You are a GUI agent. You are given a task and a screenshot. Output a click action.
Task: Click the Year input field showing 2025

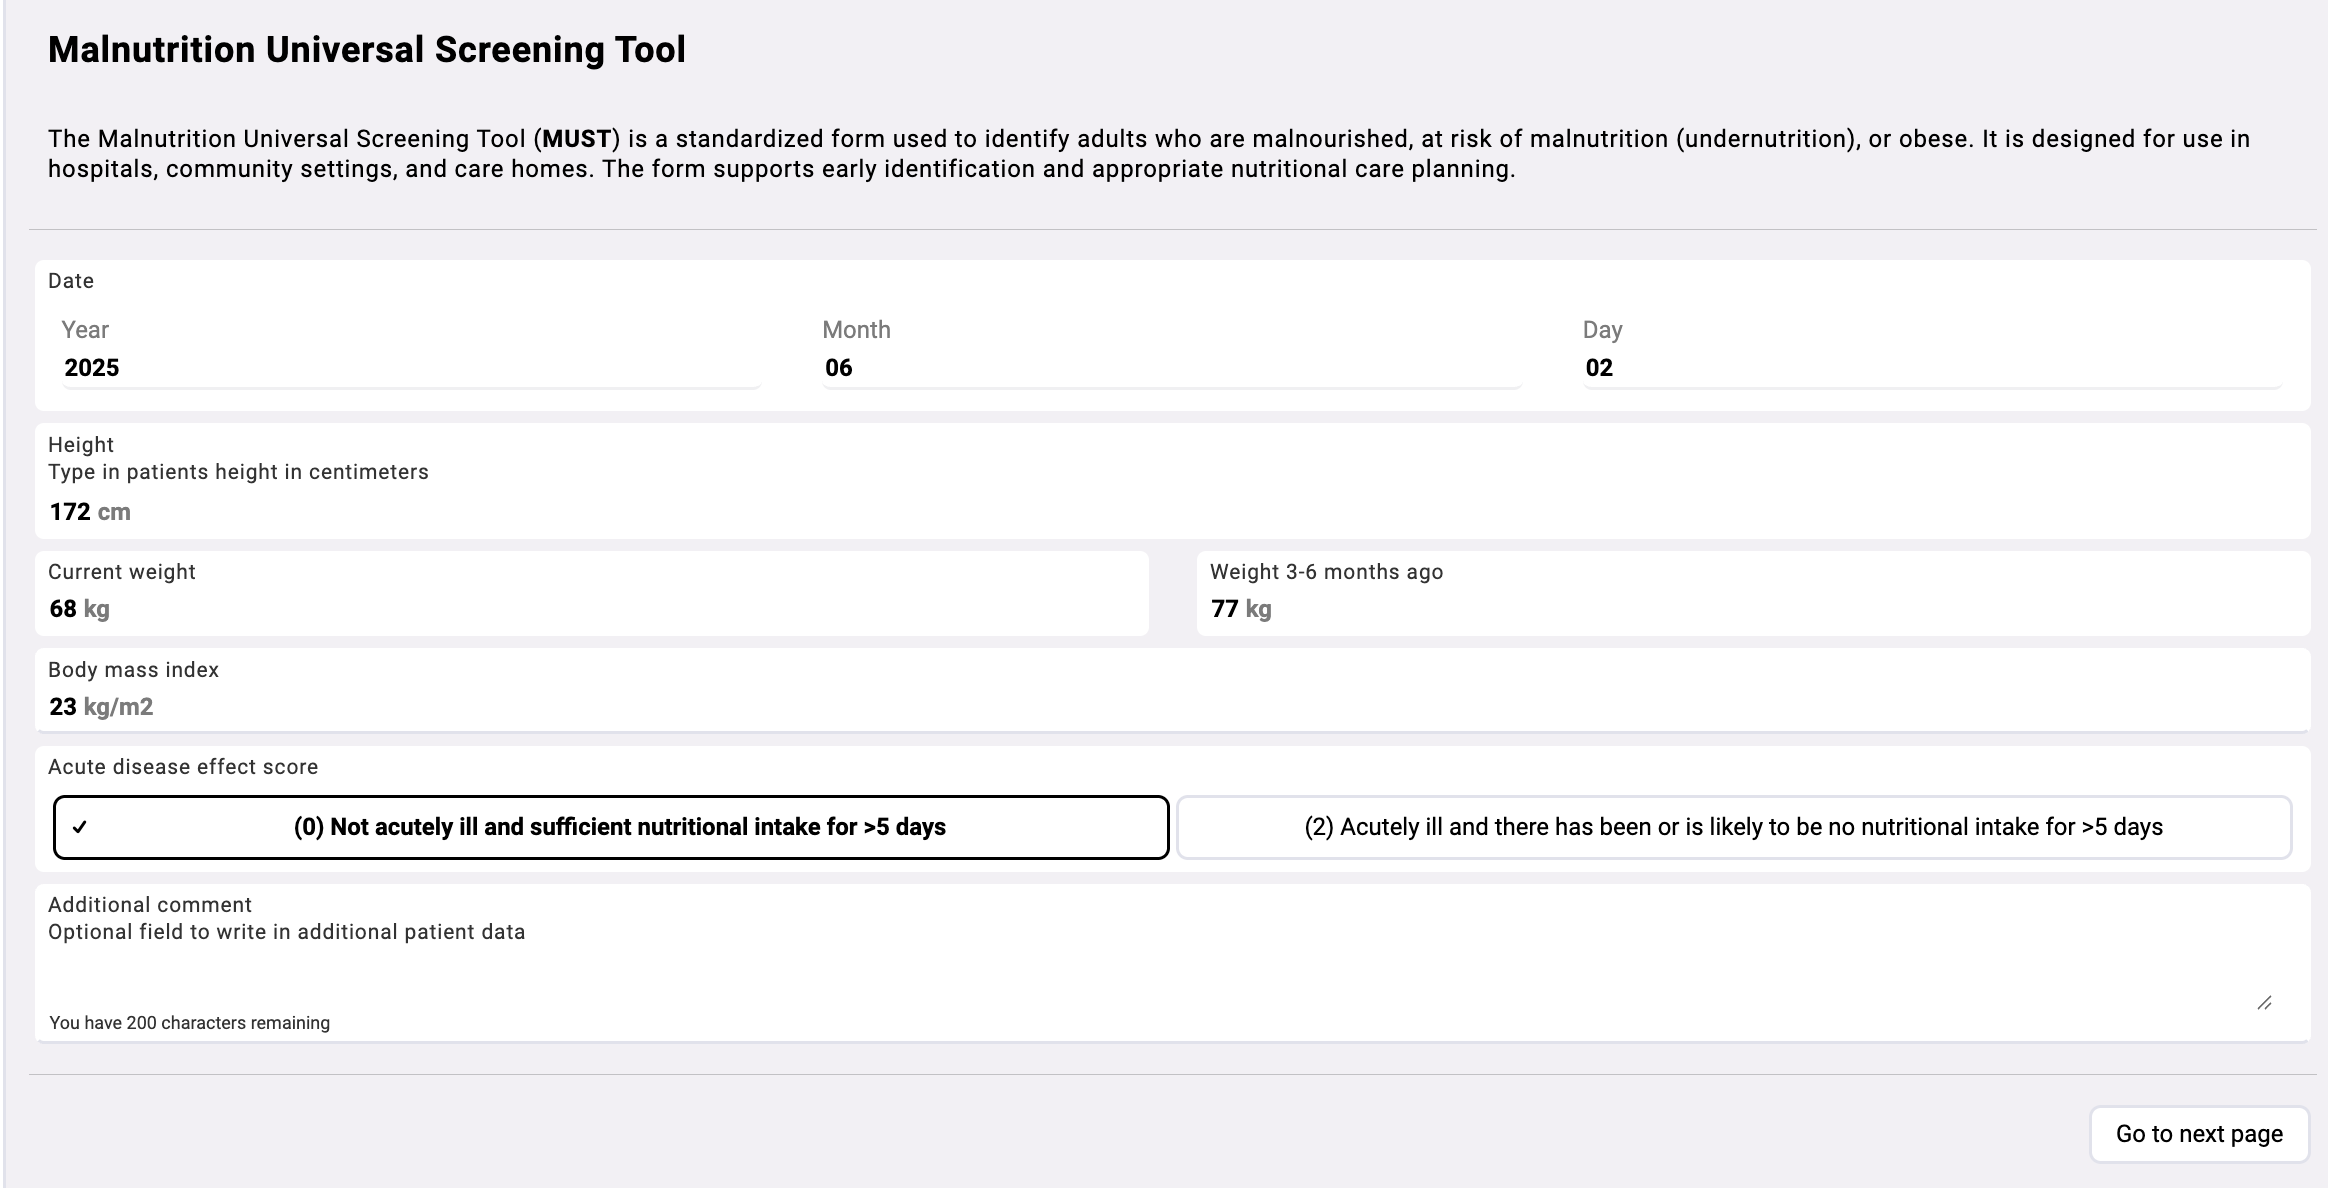click(x=411, y=368)
